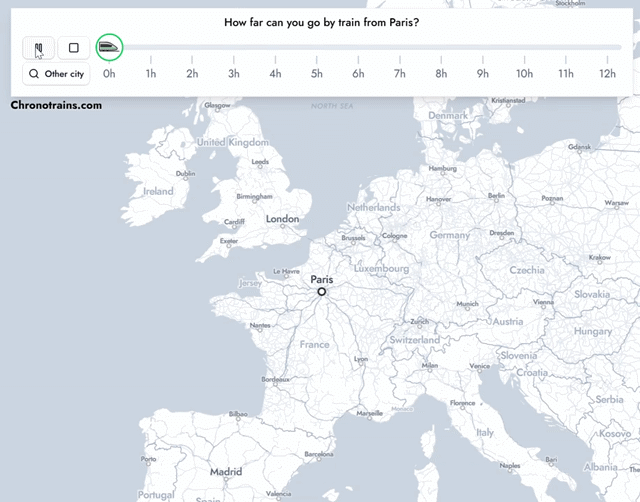Select Cardiff on the map
640x502 pixels.
point(234,222)
